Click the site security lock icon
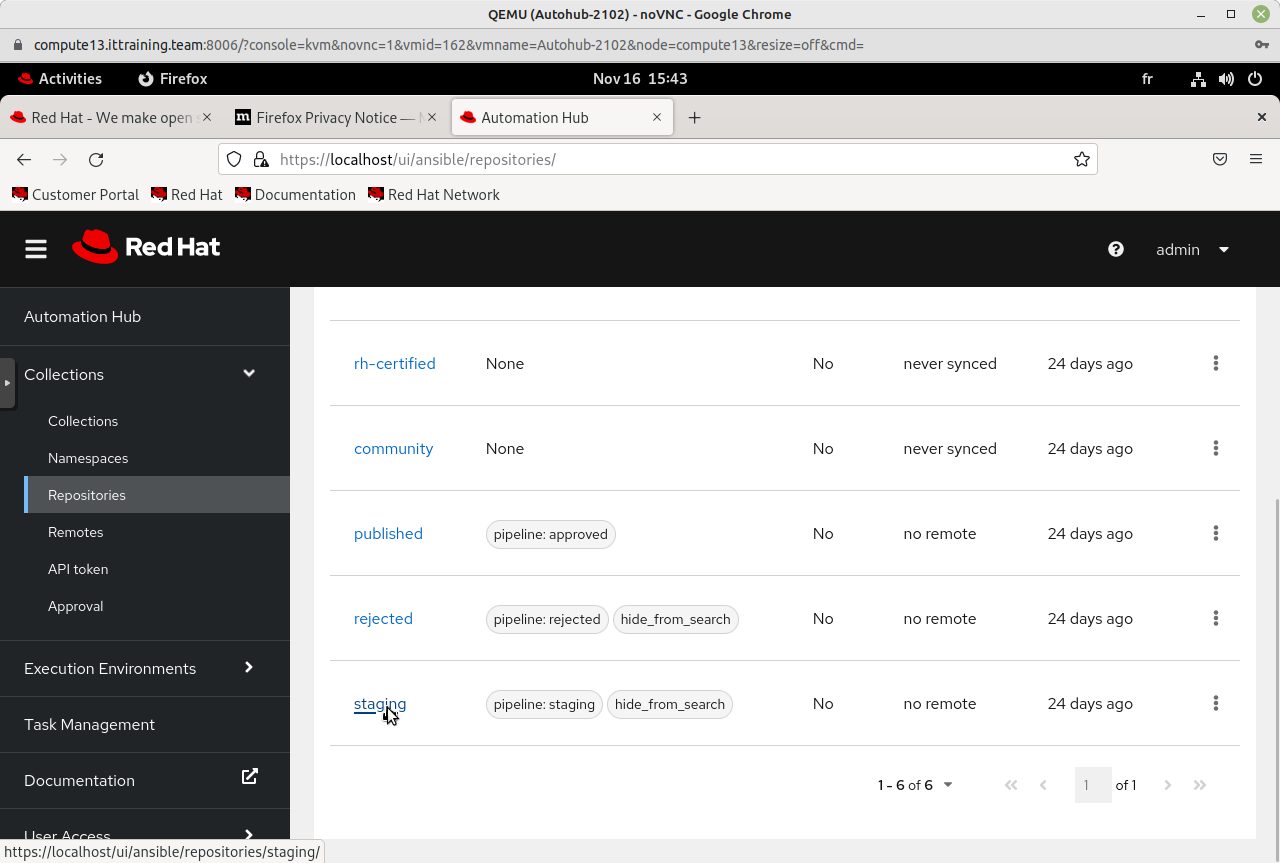This screenshot has width=1280, height=863. (x=260, y=159)
